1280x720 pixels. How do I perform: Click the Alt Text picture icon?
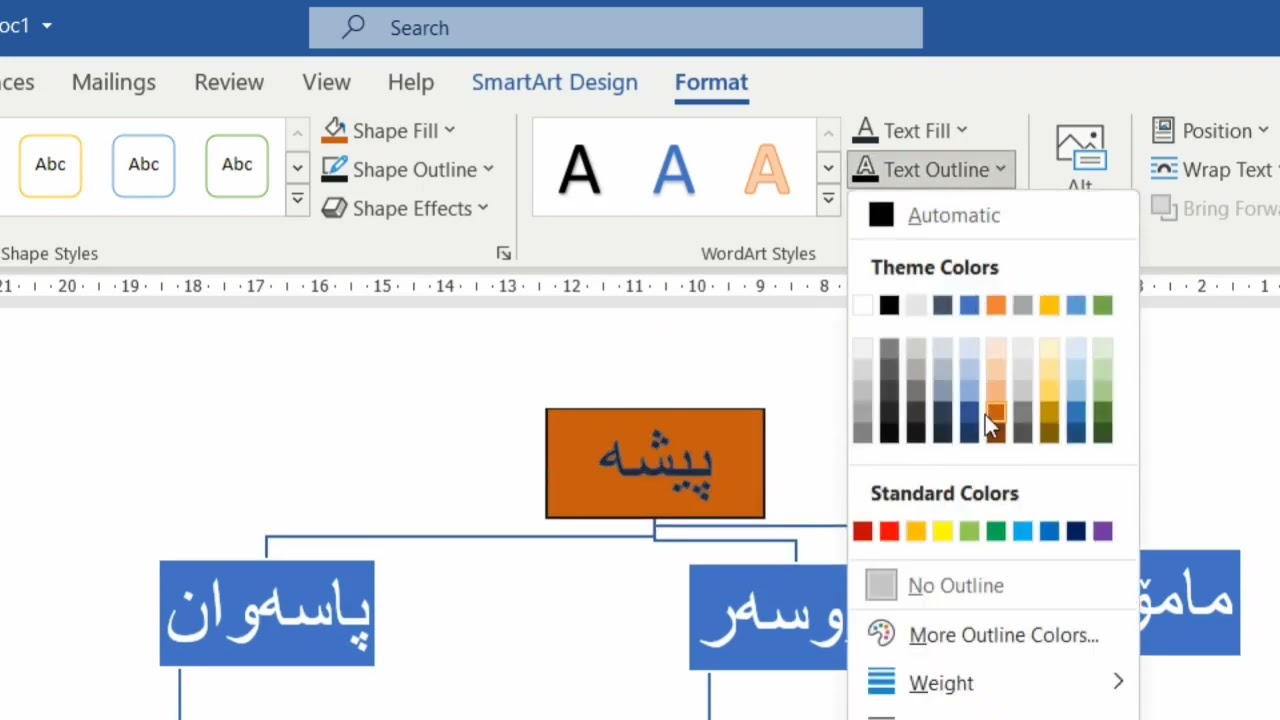pyautogui.click(x=1080, y=148)
